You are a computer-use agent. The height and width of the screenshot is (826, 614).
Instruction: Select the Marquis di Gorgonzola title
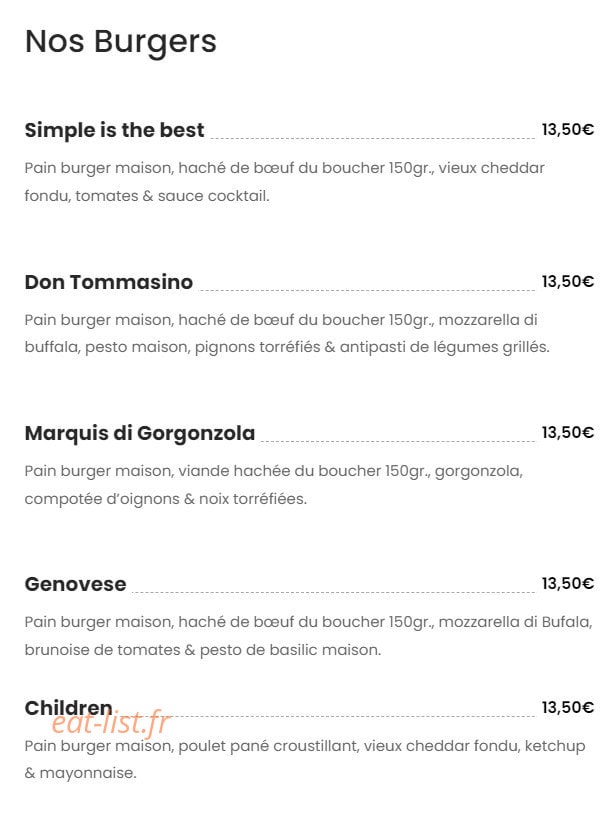click(x=140, y=434)
